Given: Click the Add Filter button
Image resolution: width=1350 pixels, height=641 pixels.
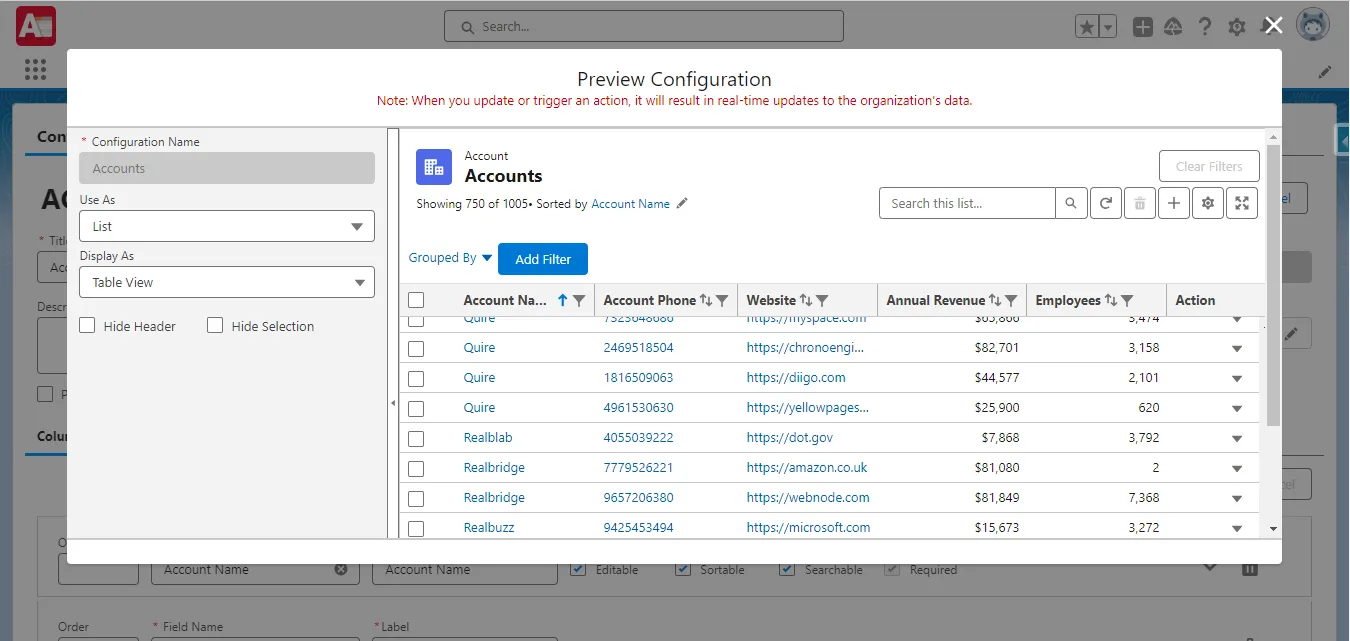Looking at the screenshot, I should point(543,258).
